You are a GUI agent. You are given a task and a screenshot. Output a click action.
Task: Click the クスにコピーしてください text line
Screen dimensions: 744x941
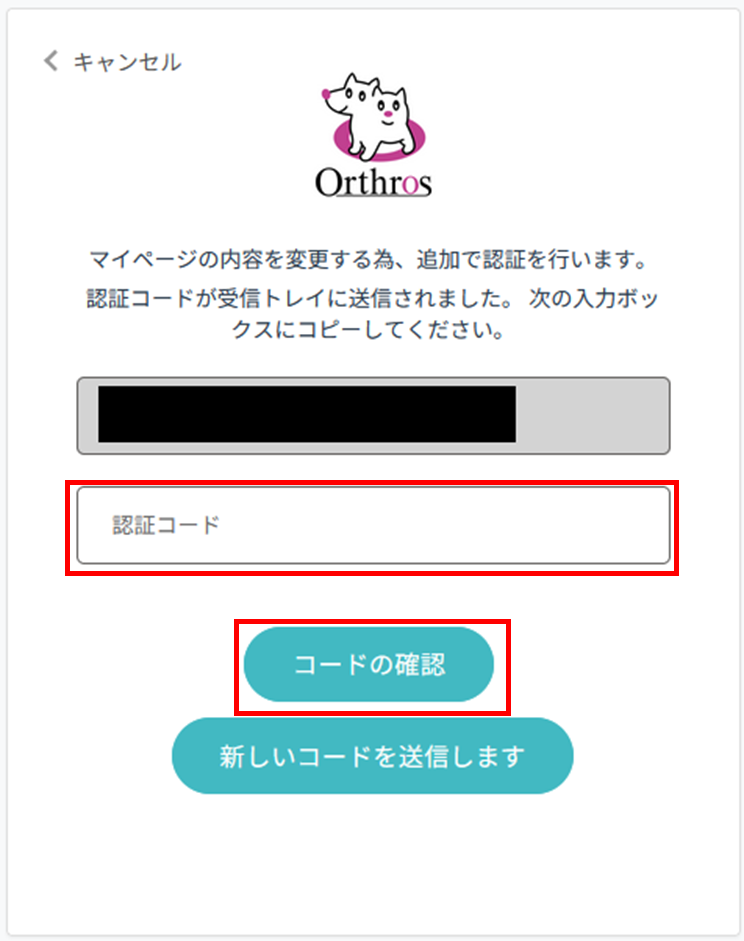(x=368, y=330)
